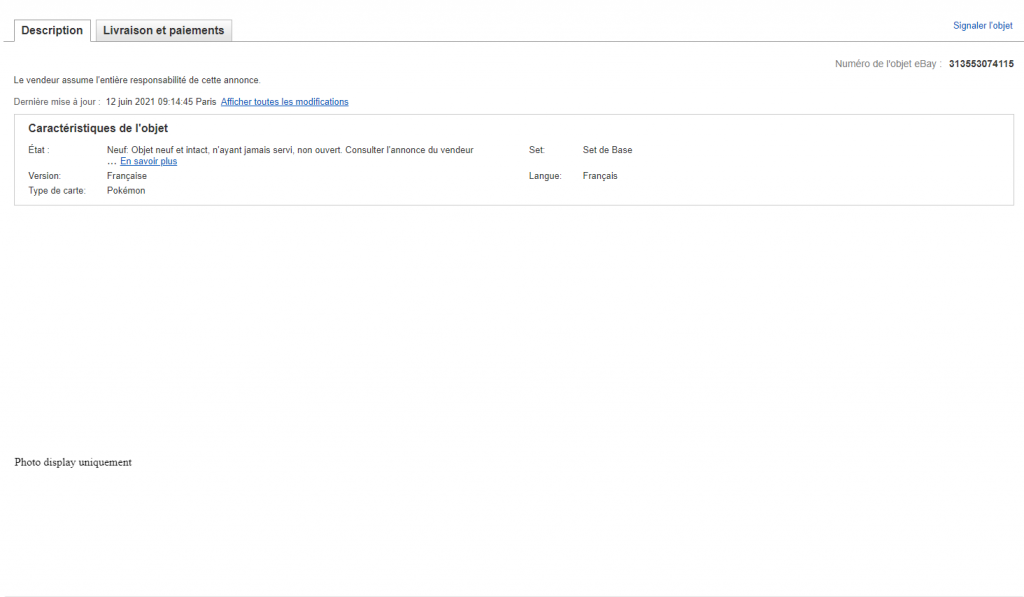Open the Livraison et paiements tab
1024x597 pixels.
(164, 31)
